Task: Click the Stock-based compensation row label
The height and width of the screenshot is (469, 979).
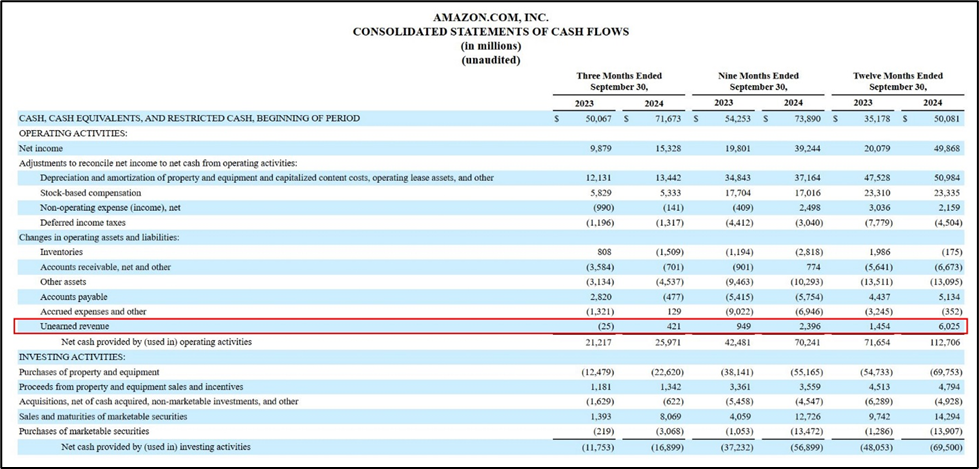Action: click(x=92, y=192)
